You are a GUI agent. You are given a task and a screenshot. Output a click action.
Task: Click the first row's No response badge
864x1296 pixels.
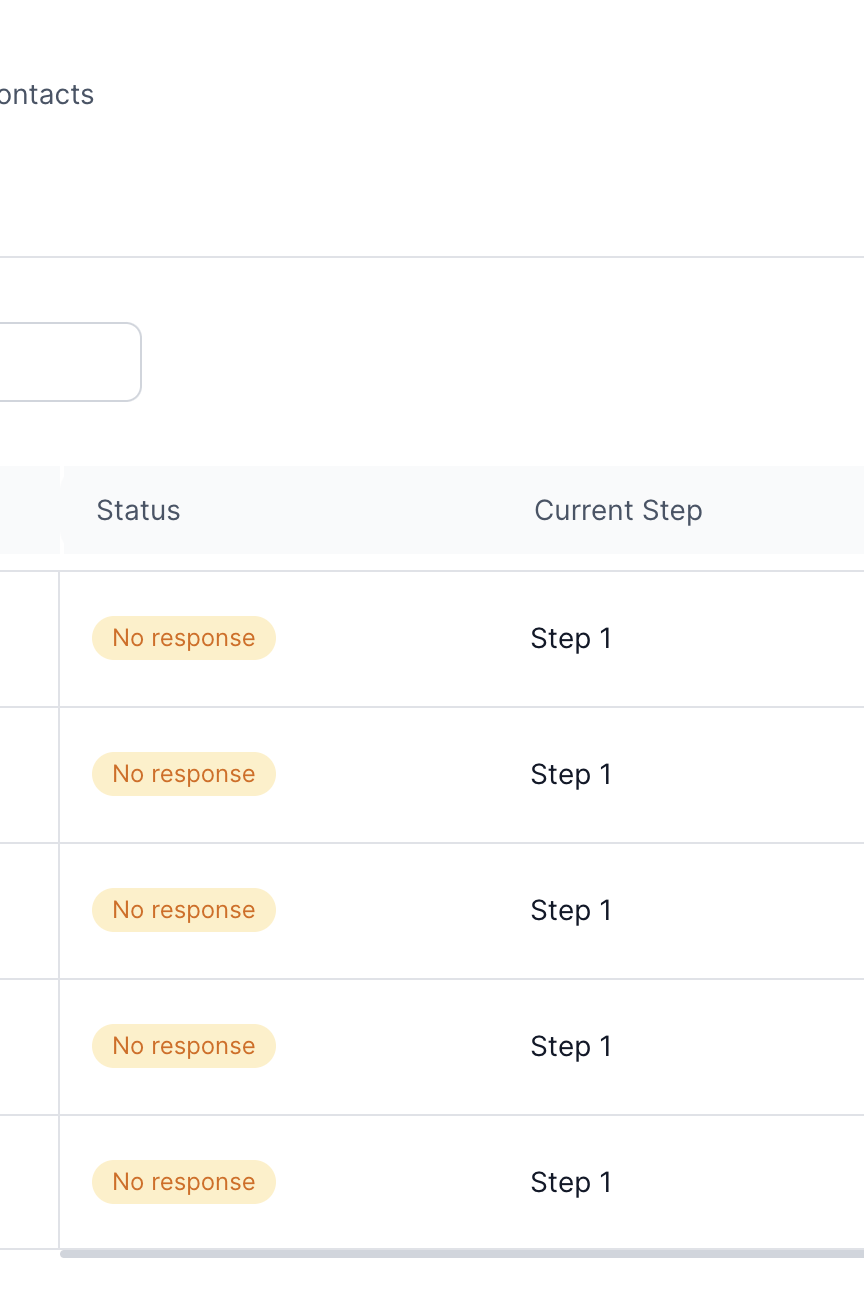(x=184, y=638)
